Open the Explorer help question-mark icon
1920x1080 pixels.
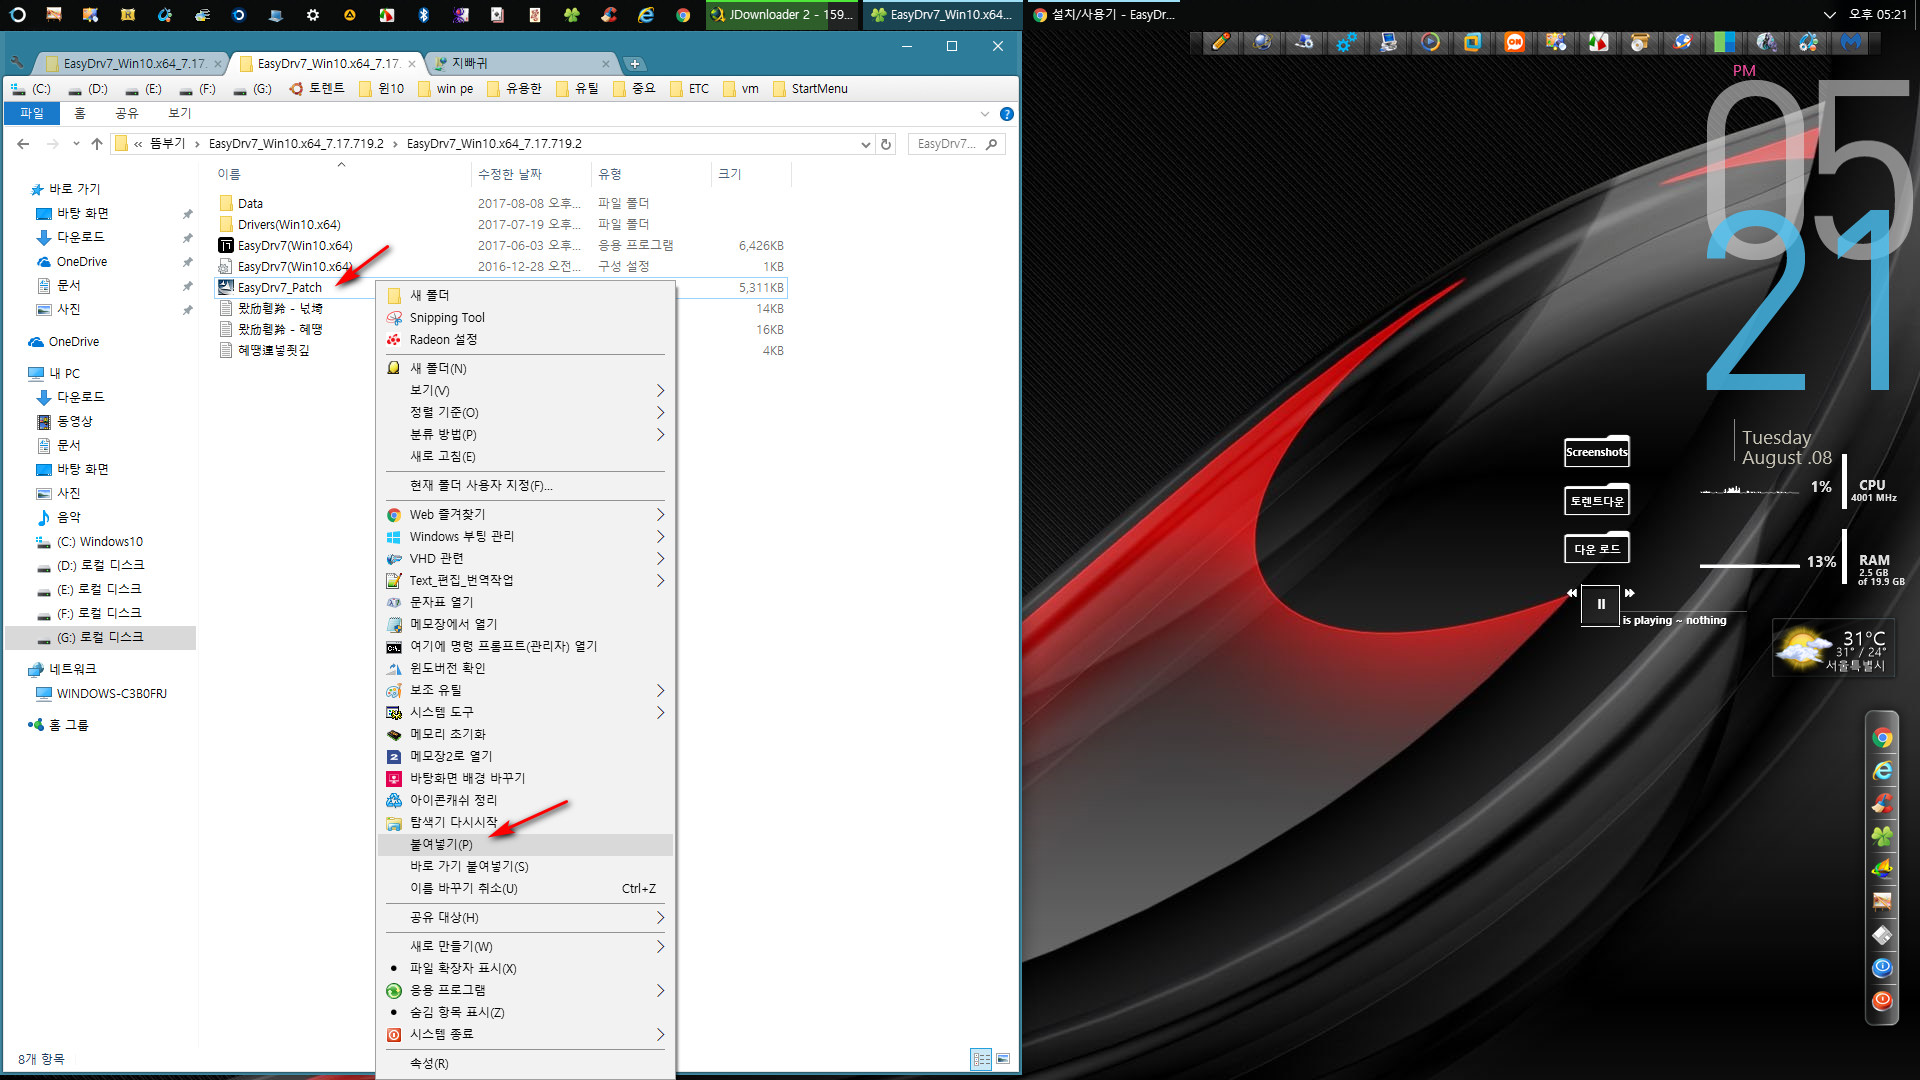click(x=1007, y=114)
